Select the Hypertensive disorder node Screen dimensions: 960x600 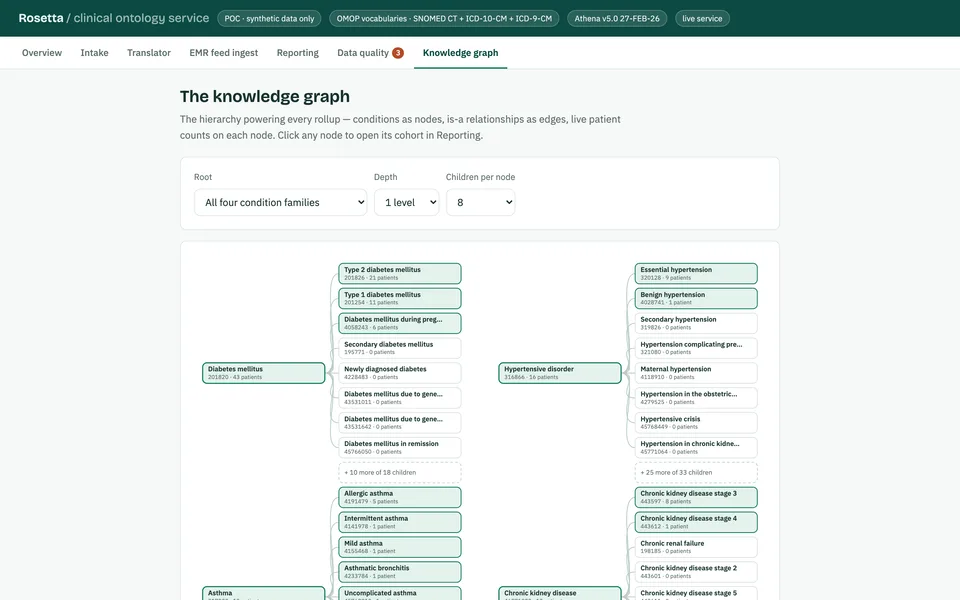tap(560, 373)
